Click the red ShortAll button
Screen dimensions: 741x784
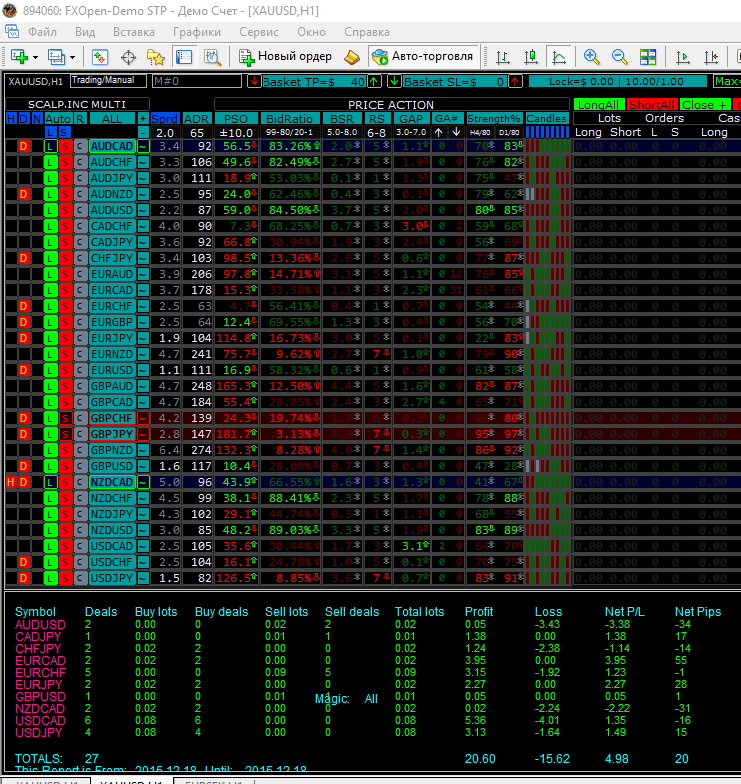coord(652,104)
